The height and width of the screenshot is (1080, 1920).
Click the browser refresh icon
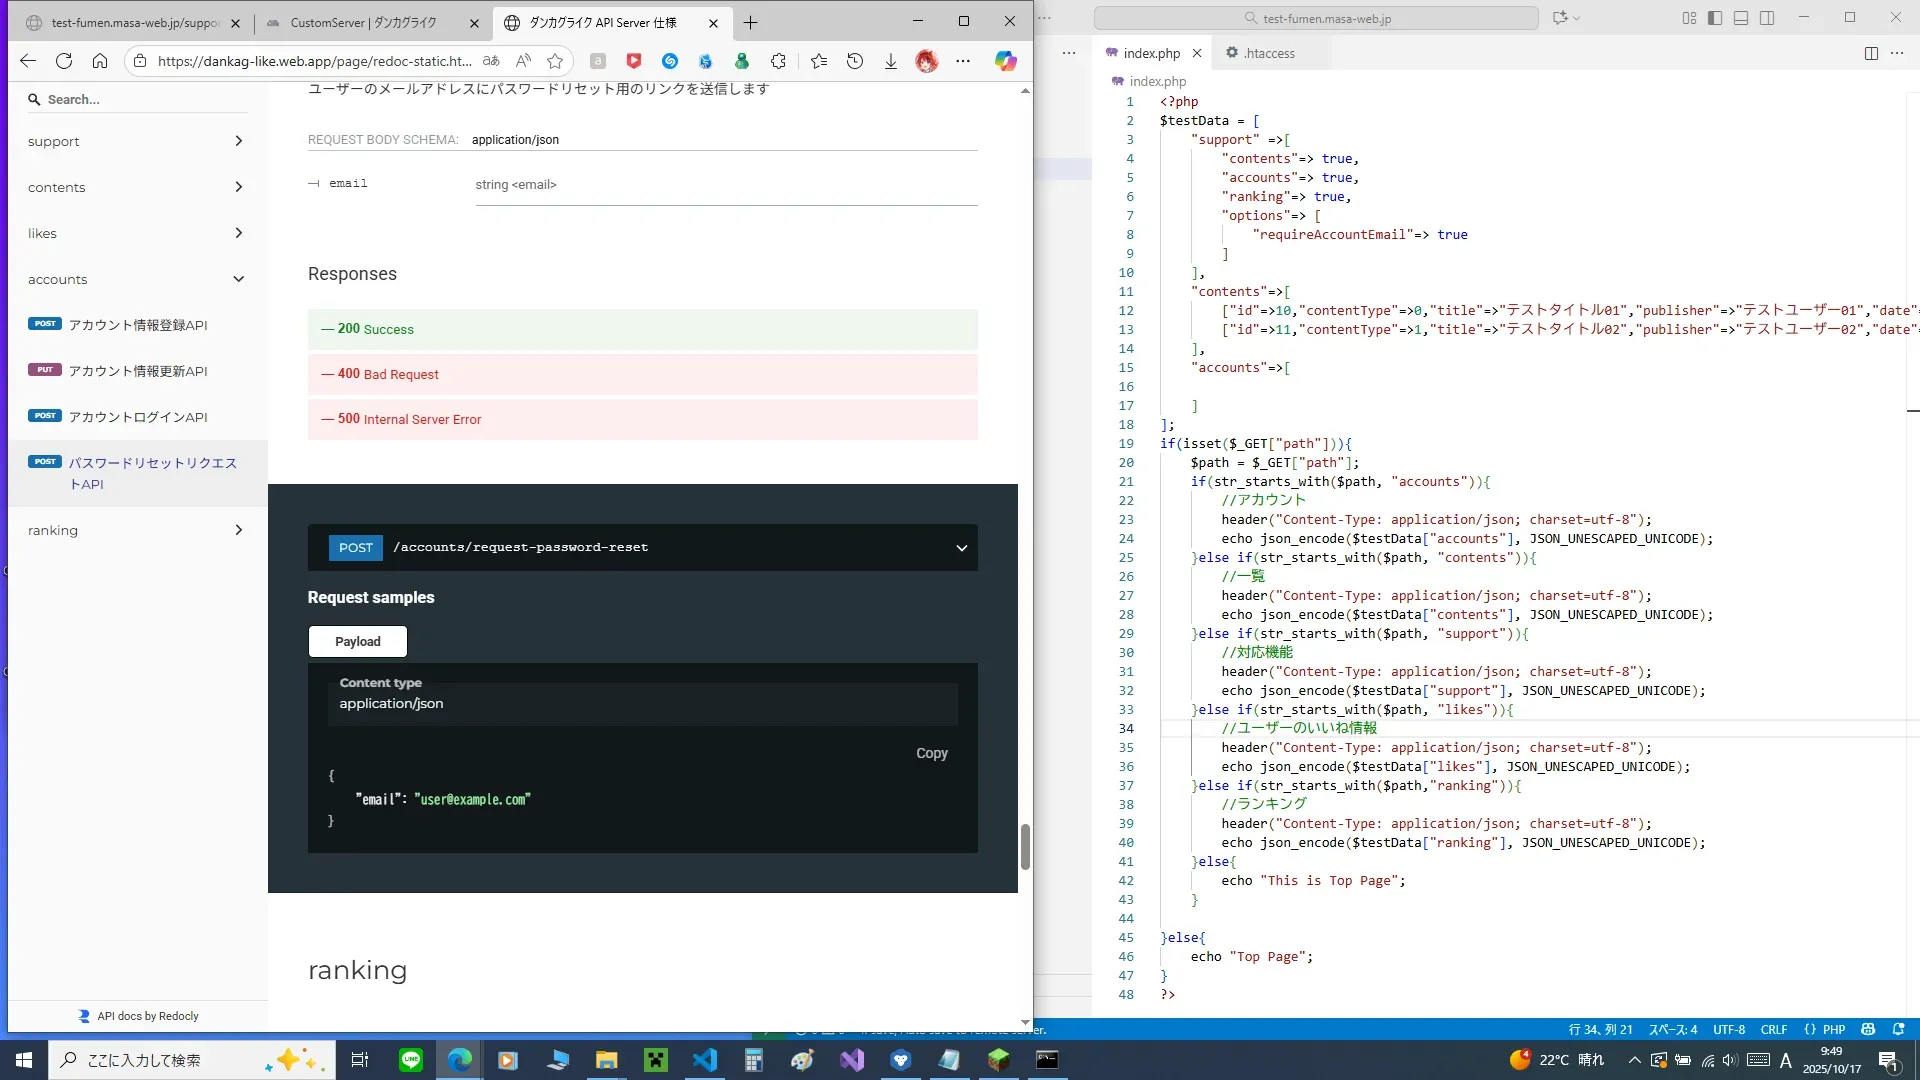pos(64,61)
